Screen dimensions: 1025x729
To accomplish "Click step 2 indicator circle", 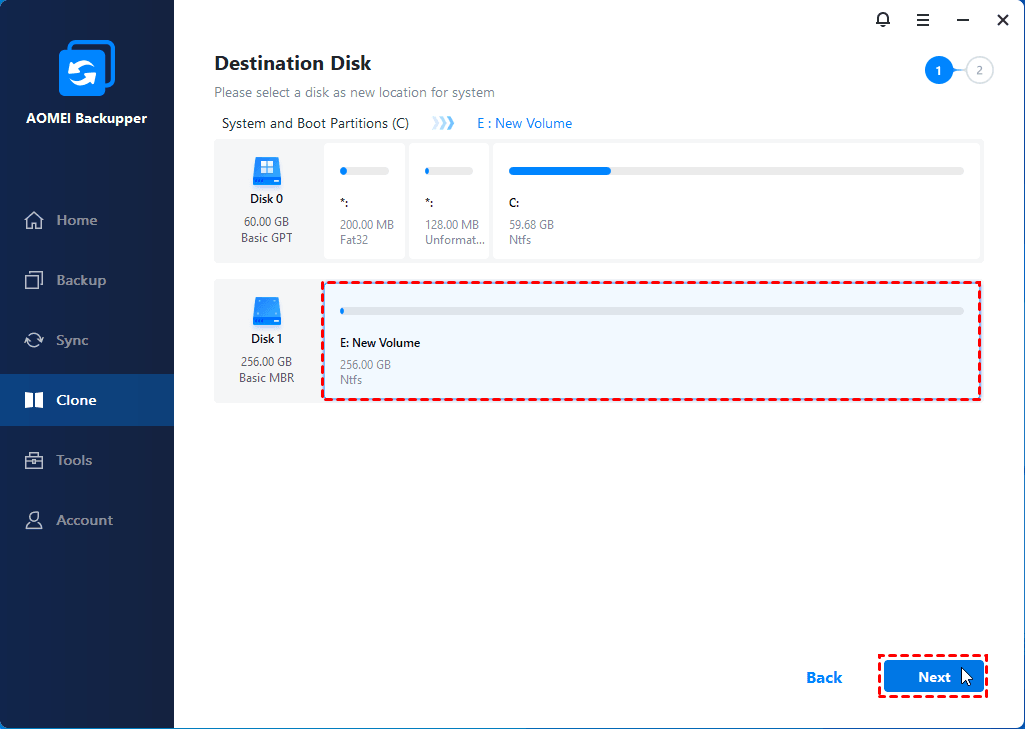I will point(979,71).
